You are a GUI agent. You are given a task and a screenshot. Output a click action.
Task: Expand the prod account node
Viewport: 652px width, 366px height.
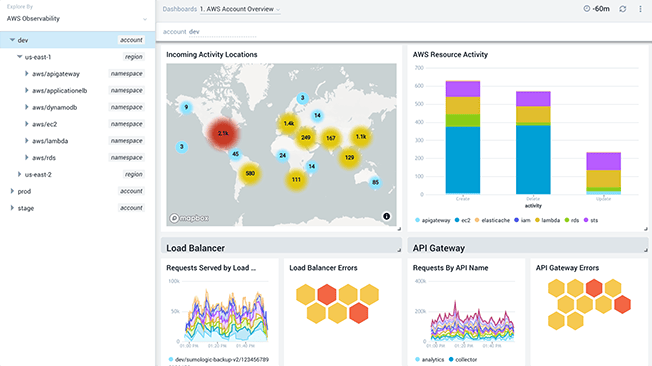point(12,191)
